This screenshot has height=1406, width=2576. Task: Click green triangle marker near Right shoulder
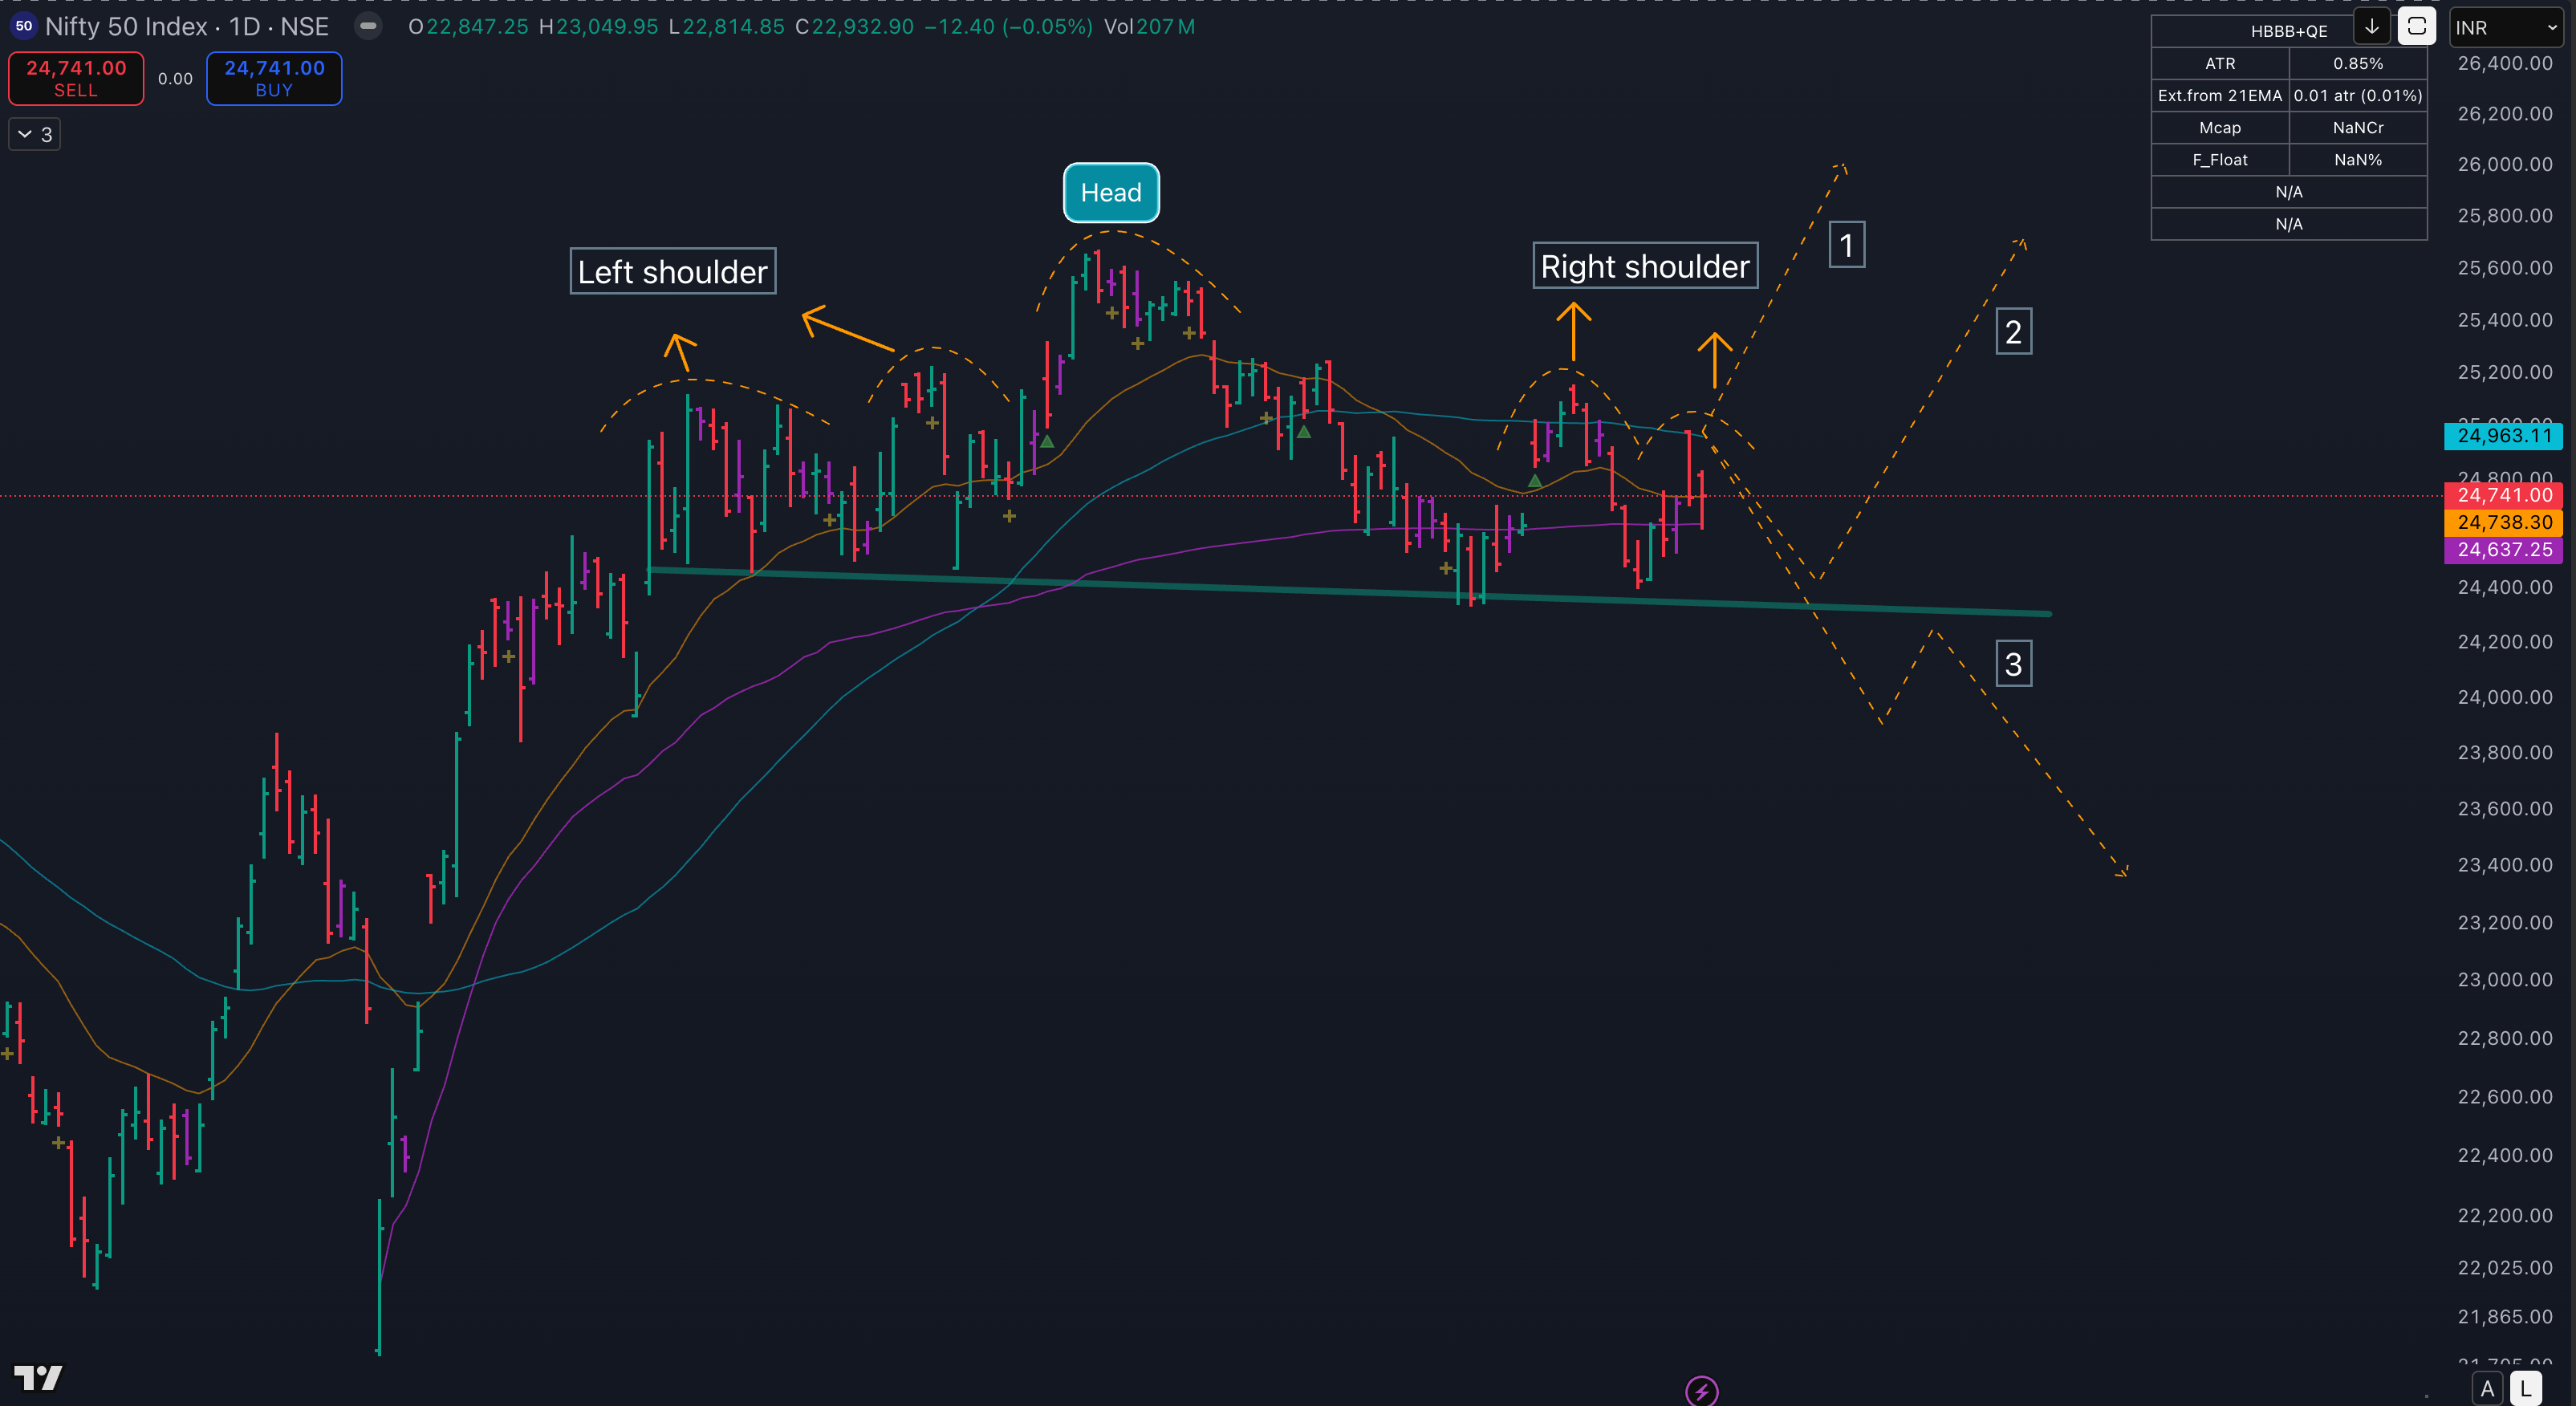coord(1535,482)
